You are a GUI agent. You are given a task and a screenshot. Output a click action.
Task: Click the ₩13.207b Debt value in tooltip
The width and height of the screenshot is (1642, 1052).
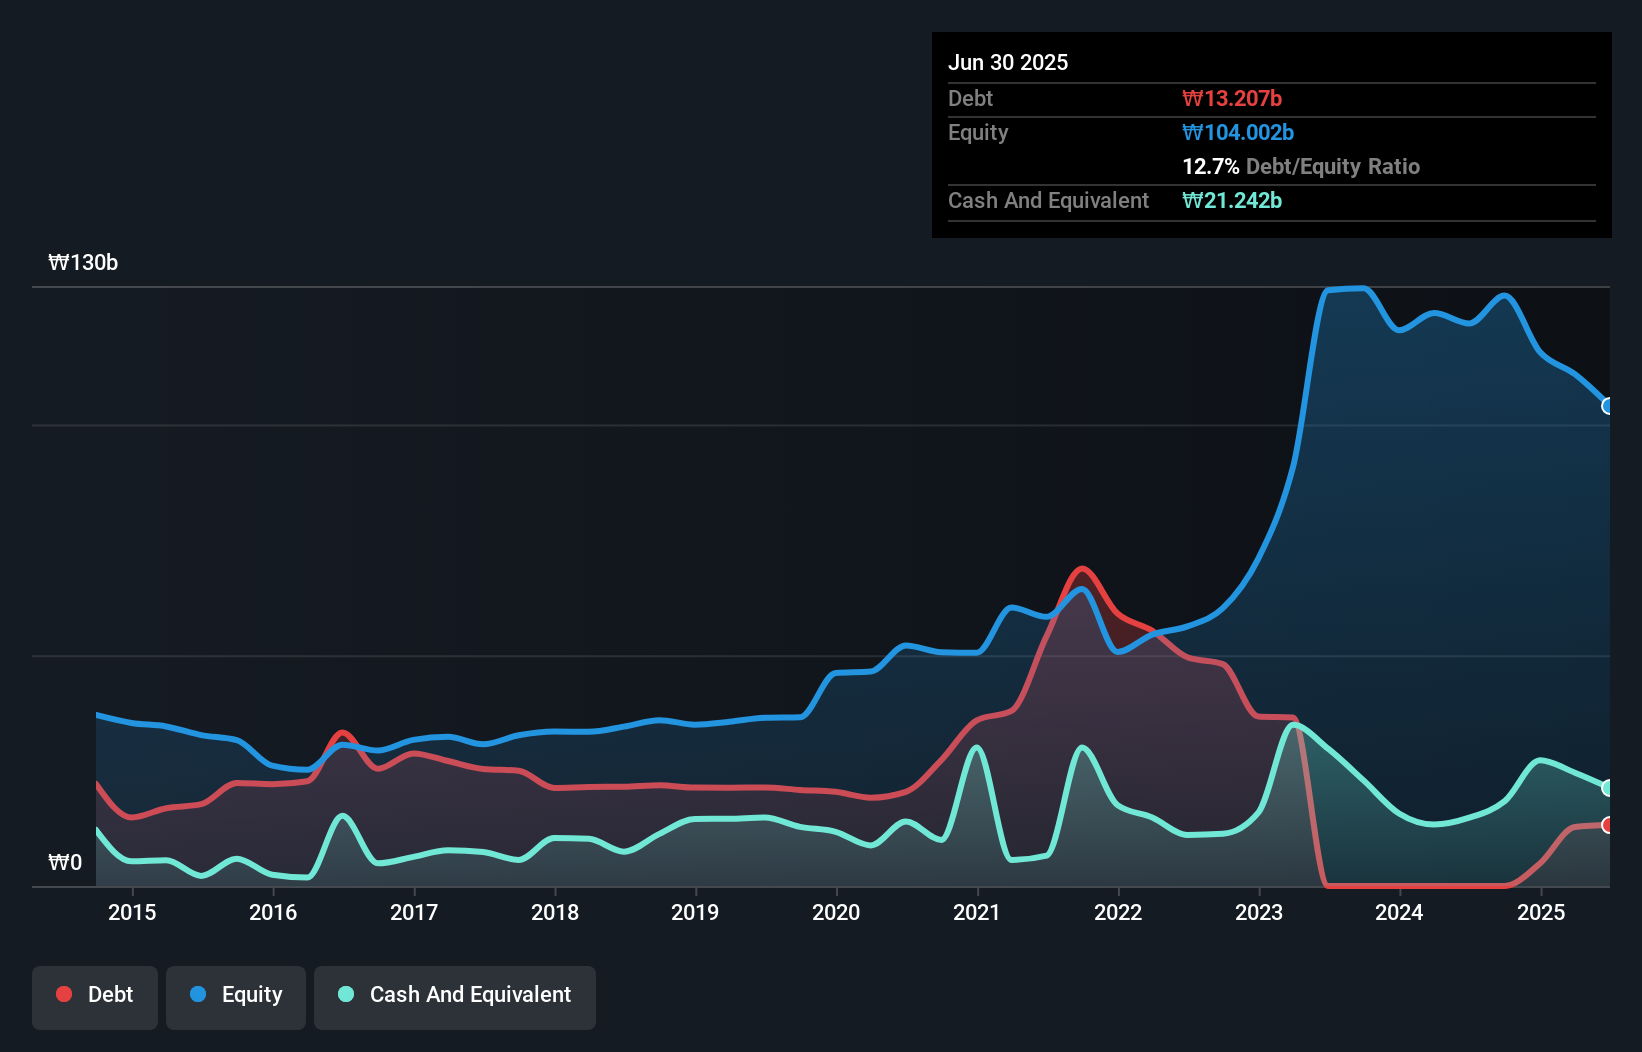point(1232,98)
